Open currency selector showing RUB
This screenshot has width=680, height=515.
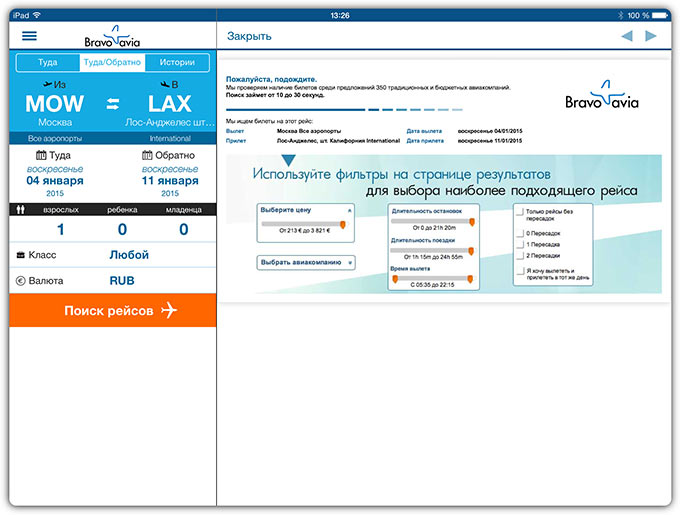122,281
